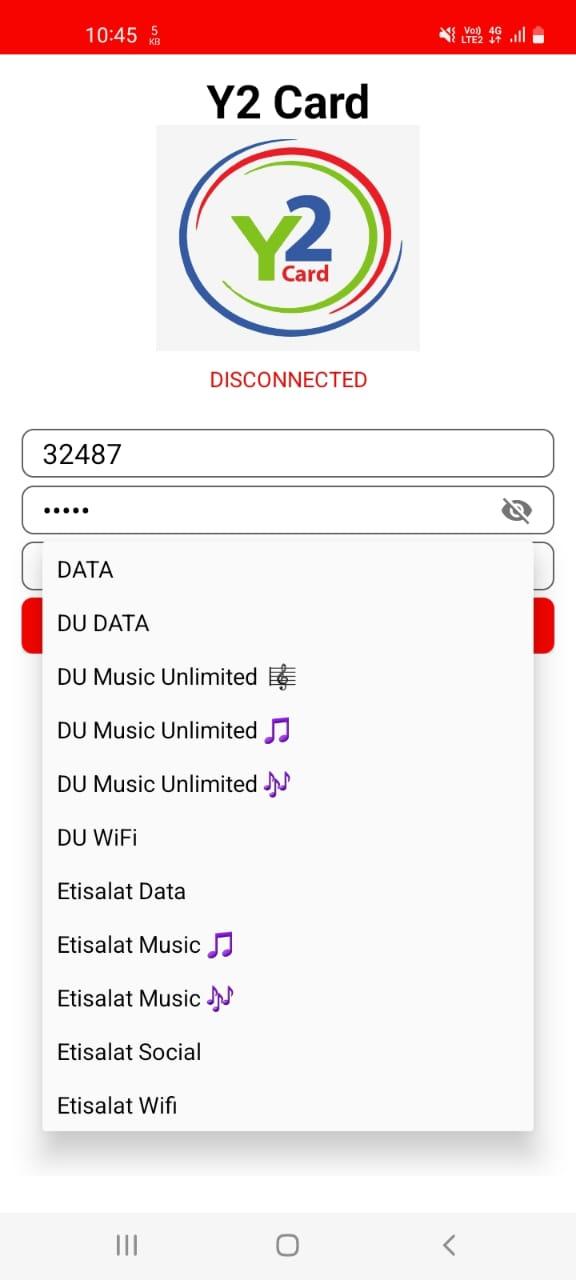Choose Etisalat Data from list

tap(288, 891)
